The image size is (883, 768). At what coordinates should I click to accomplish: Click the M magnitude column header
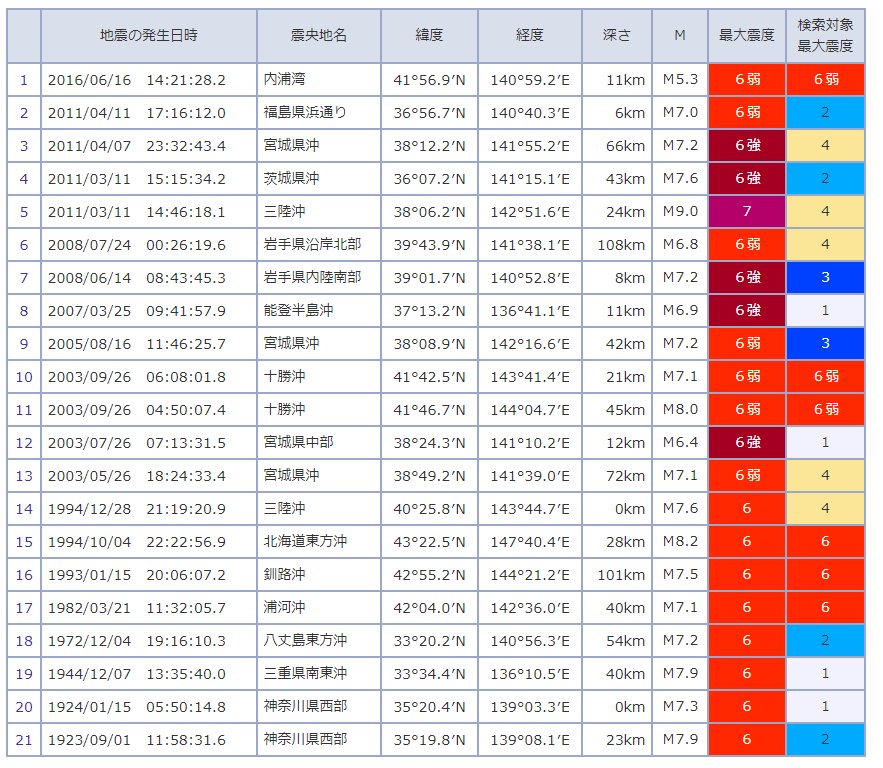tap(680, 35)
